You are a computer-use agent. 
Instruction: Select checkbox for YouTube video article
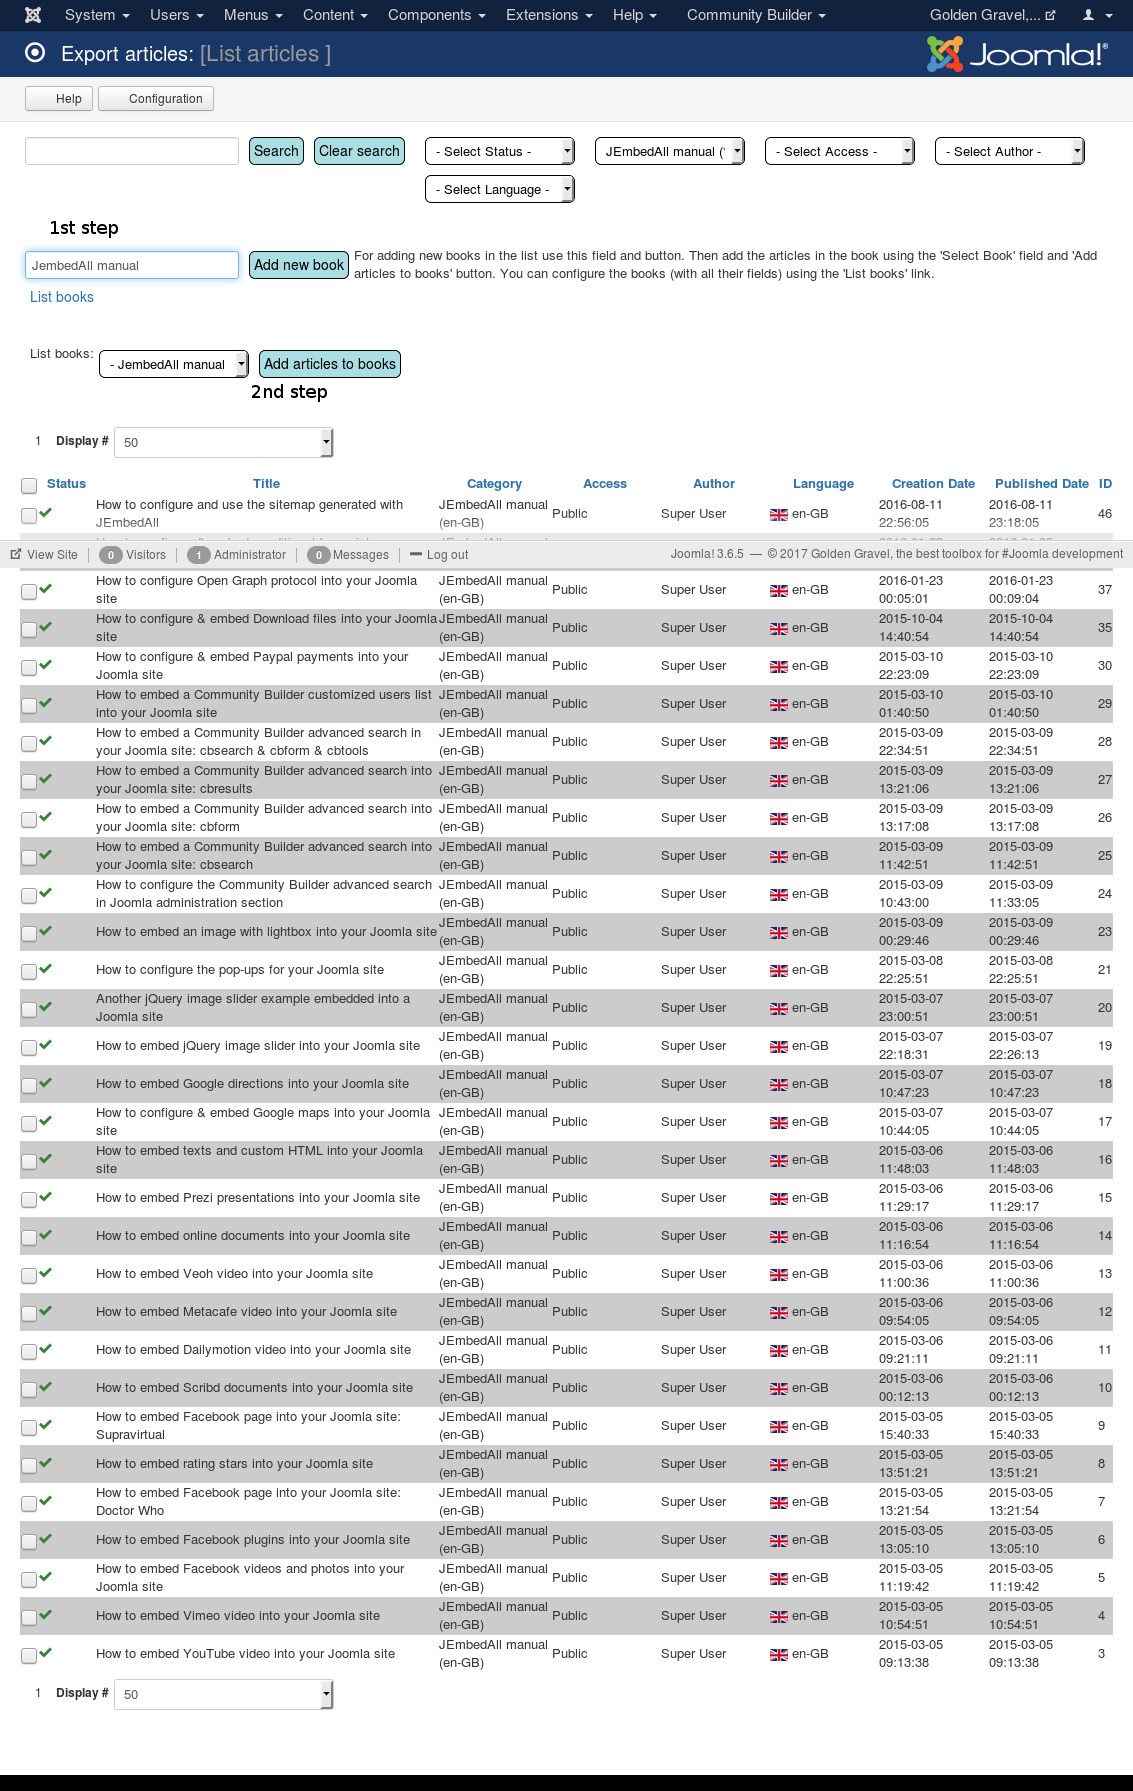(29, 1656)
